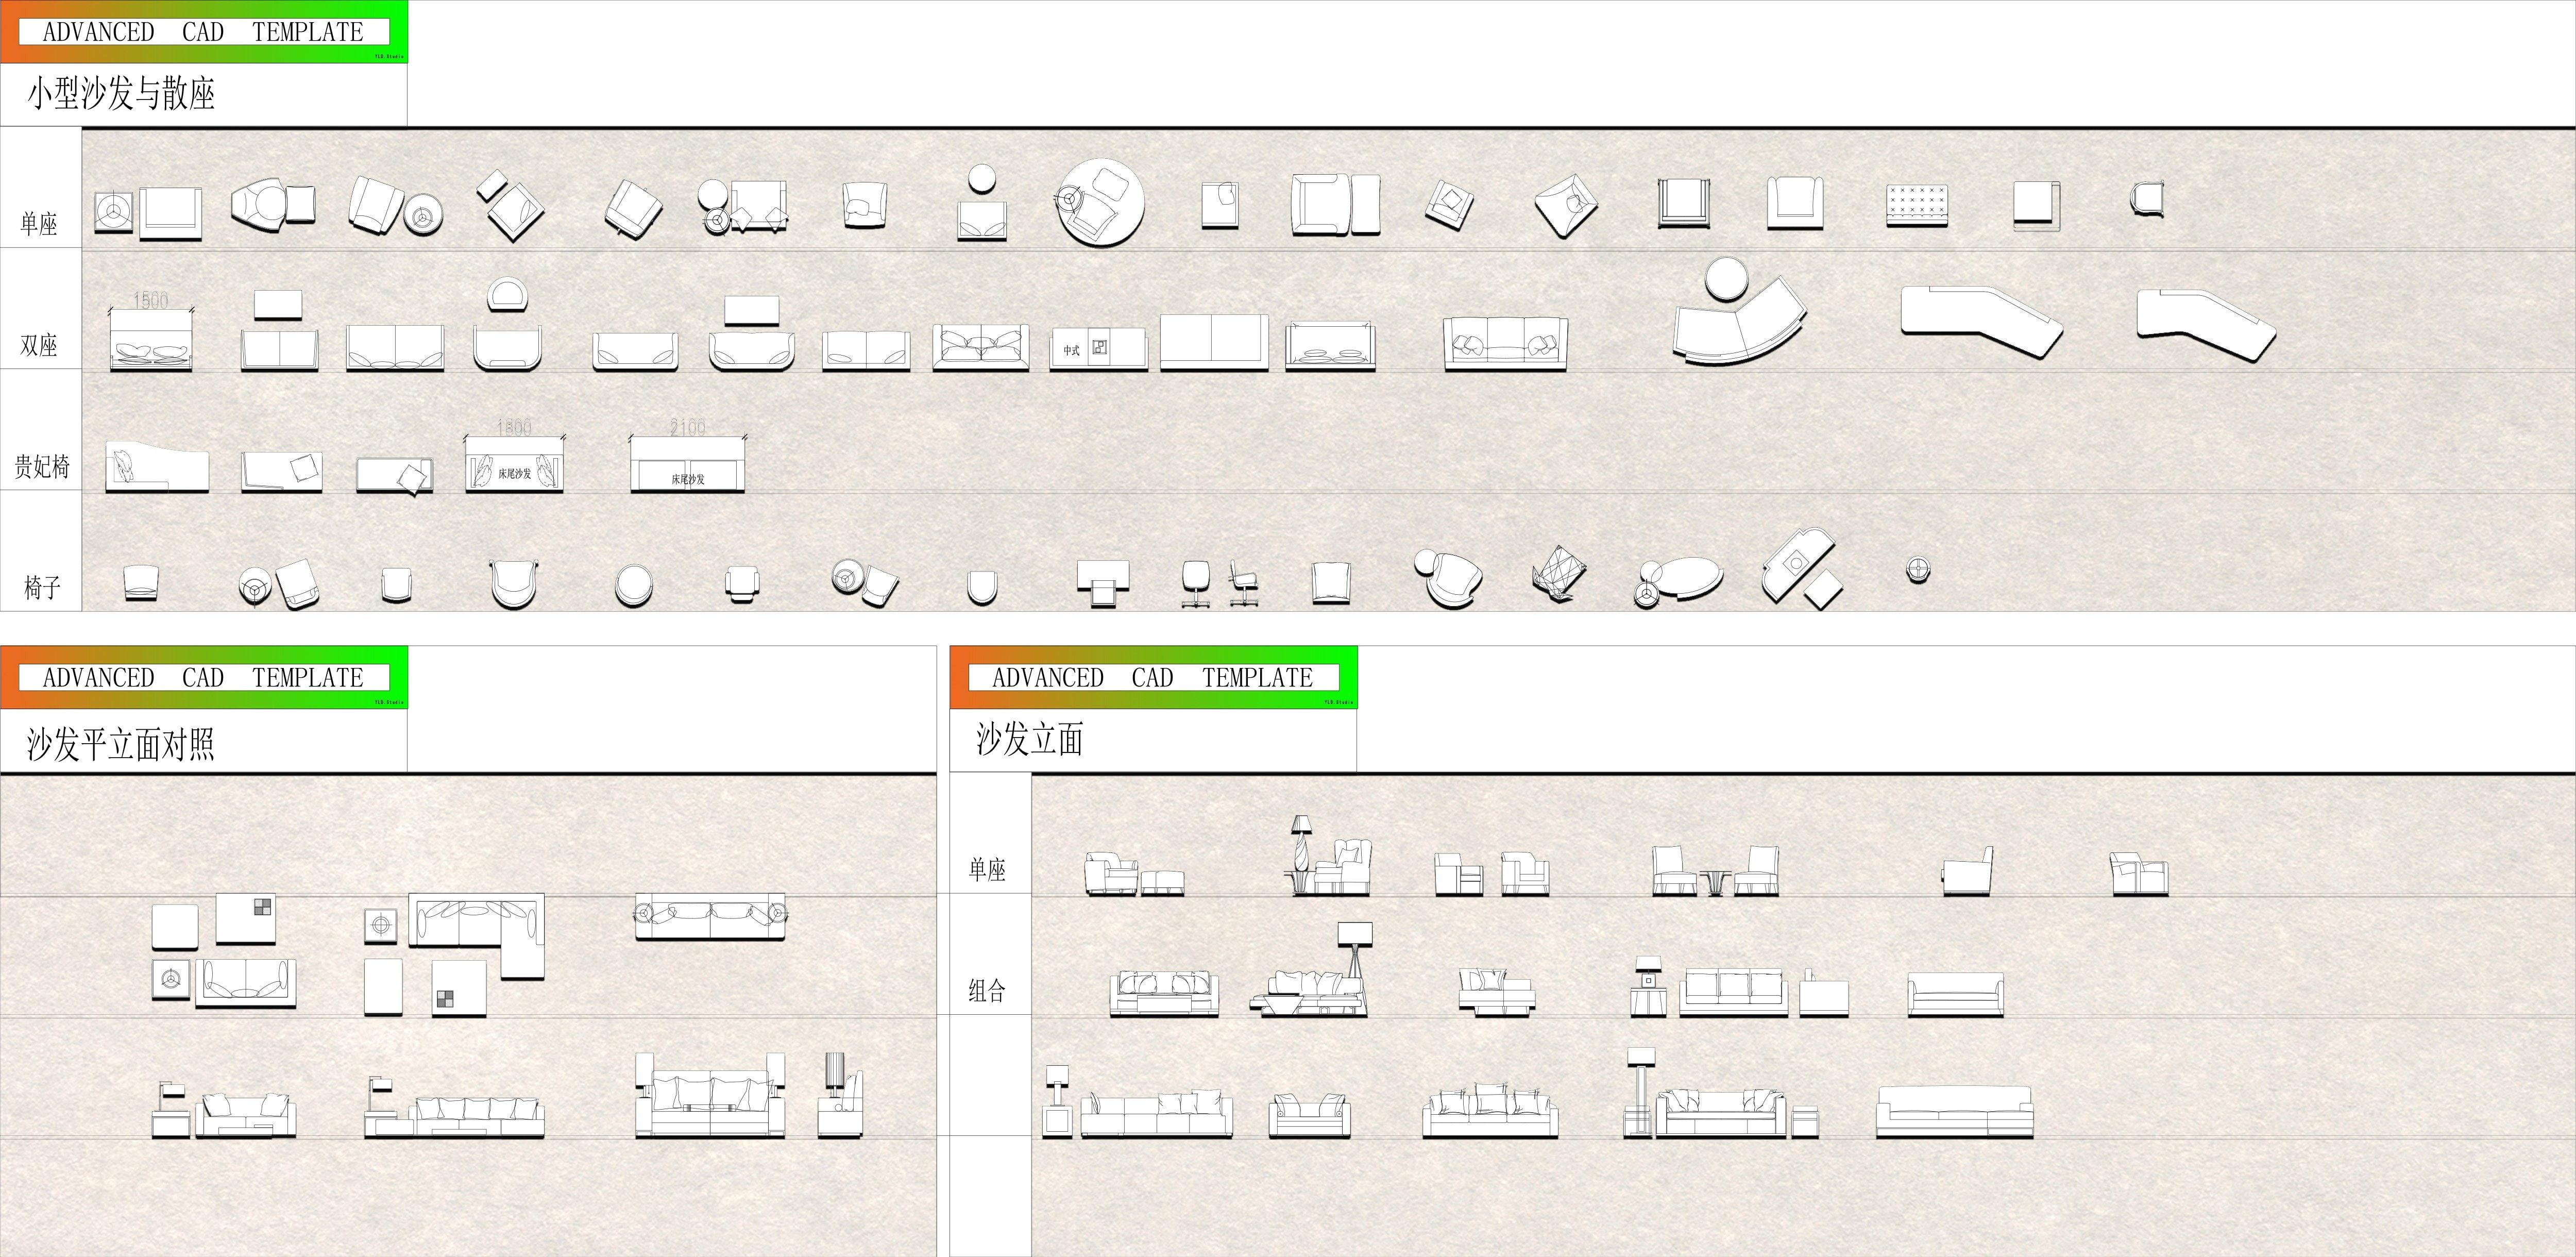Select the 椅子 row label
This screenshot has width=2576, height=1257.
(42, 587)
